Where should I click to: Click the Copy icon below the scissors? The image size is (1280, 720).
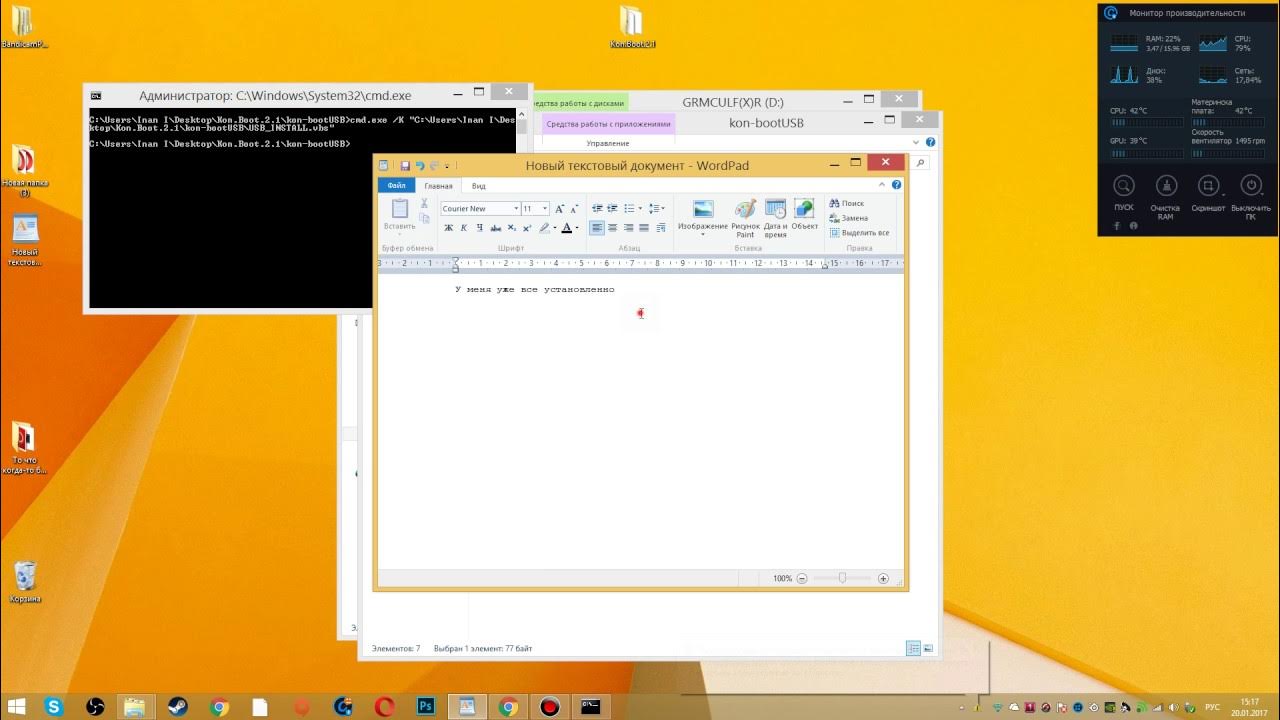pos(424,218)
